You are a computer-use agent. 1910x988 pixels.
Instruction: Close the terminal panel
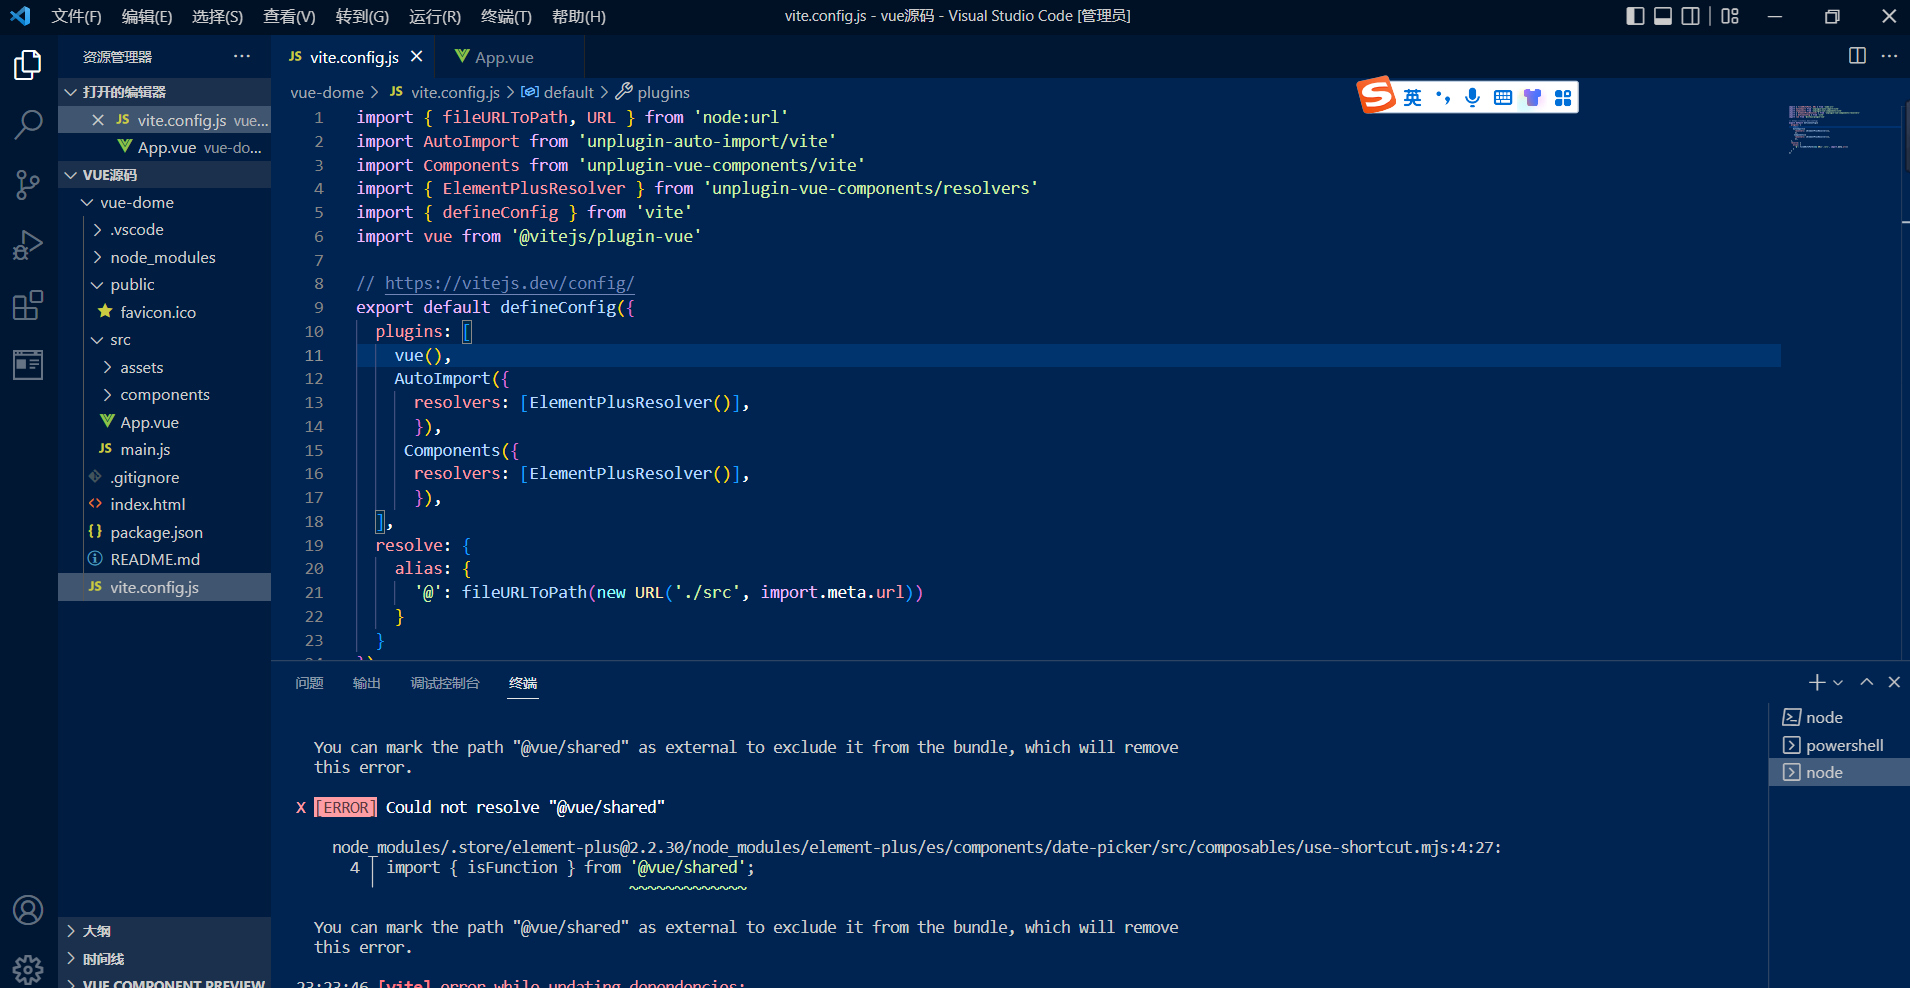pyautogui.click(x=1894, y=682)
